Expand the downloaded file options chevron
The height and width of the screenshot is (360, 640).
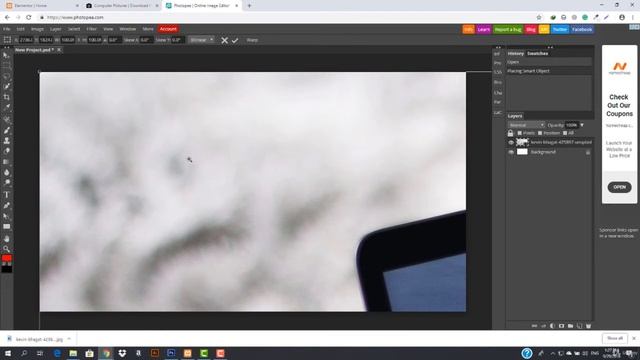pyautogui.click(x=69, y=339)
